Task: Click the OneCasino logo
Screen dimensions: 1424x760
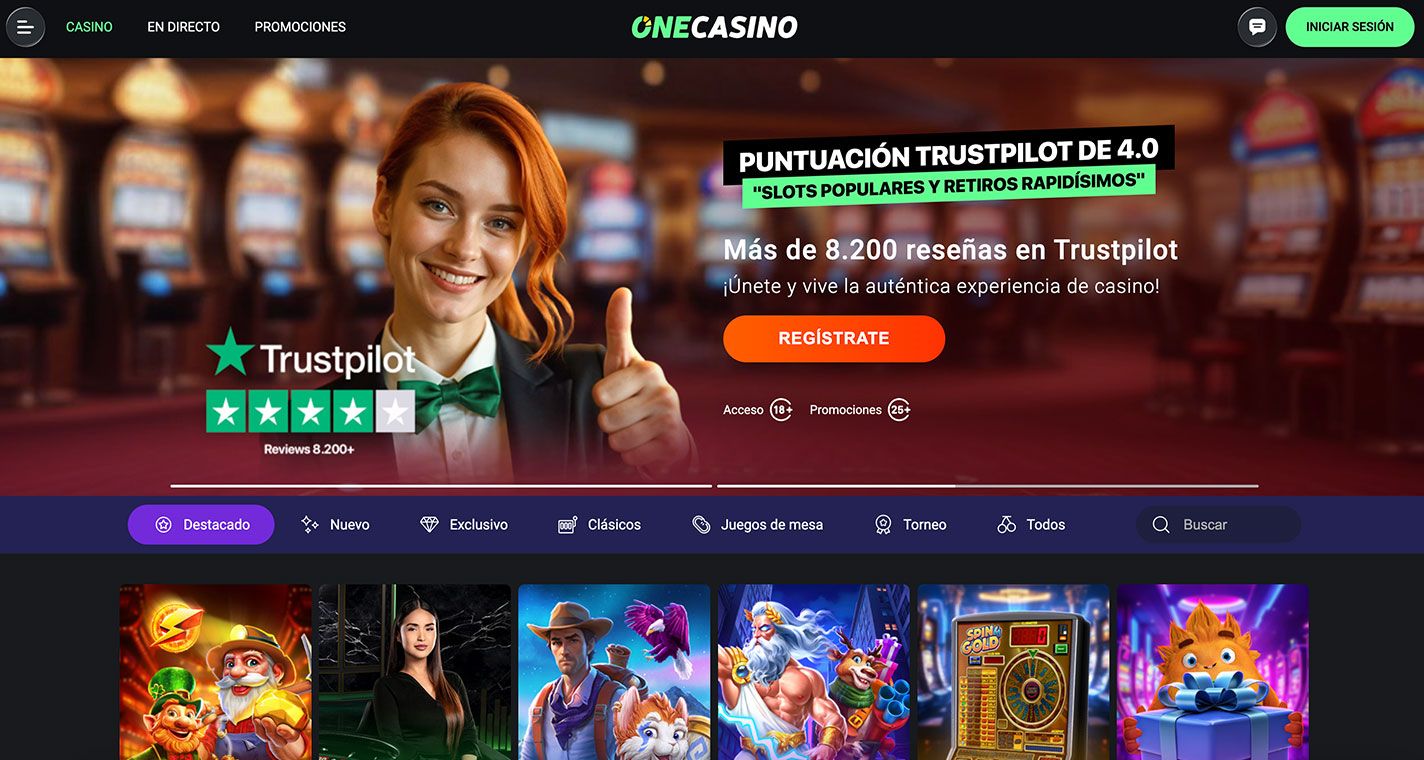Action: (714, 27)
